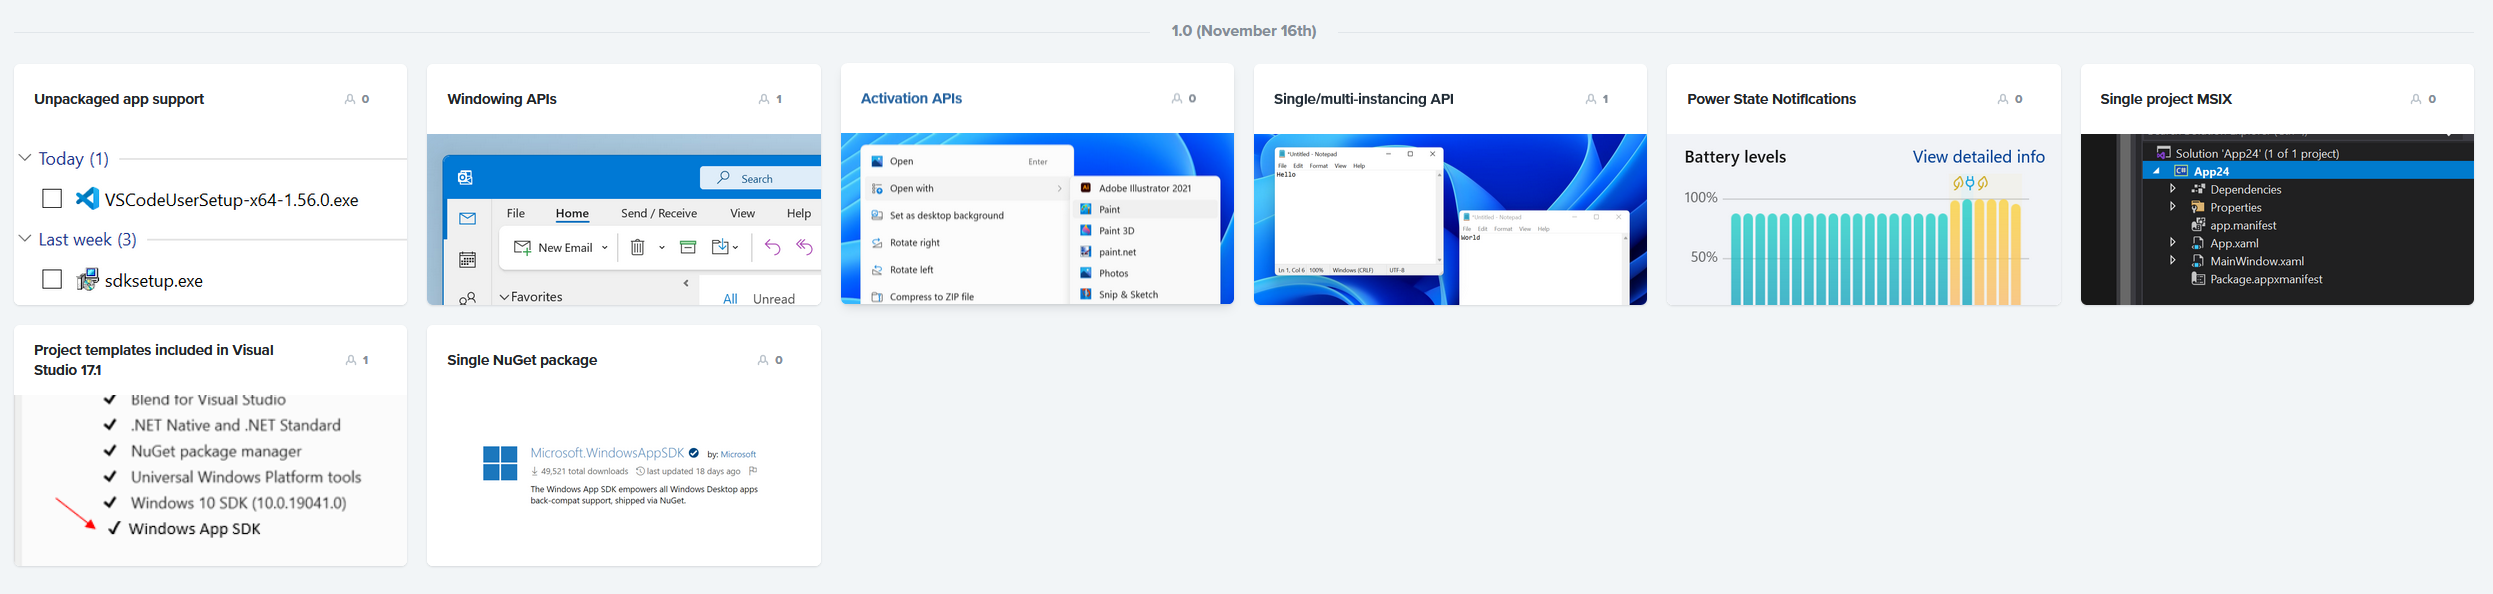Click the installer icon beside sdksetup.exe

(x=87, y=280)
